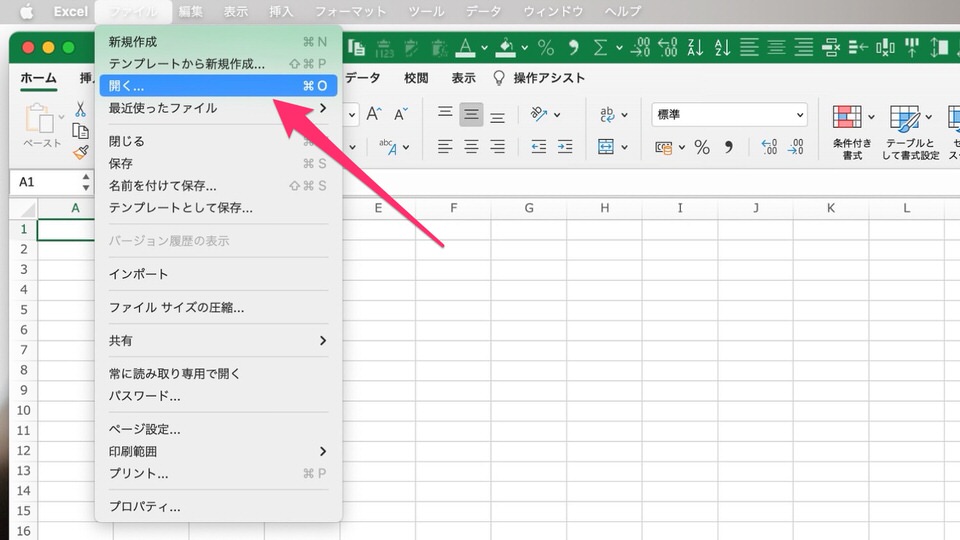Apply percent style from ribbon number group
The image size is (960, 540).
click(702, 147)
